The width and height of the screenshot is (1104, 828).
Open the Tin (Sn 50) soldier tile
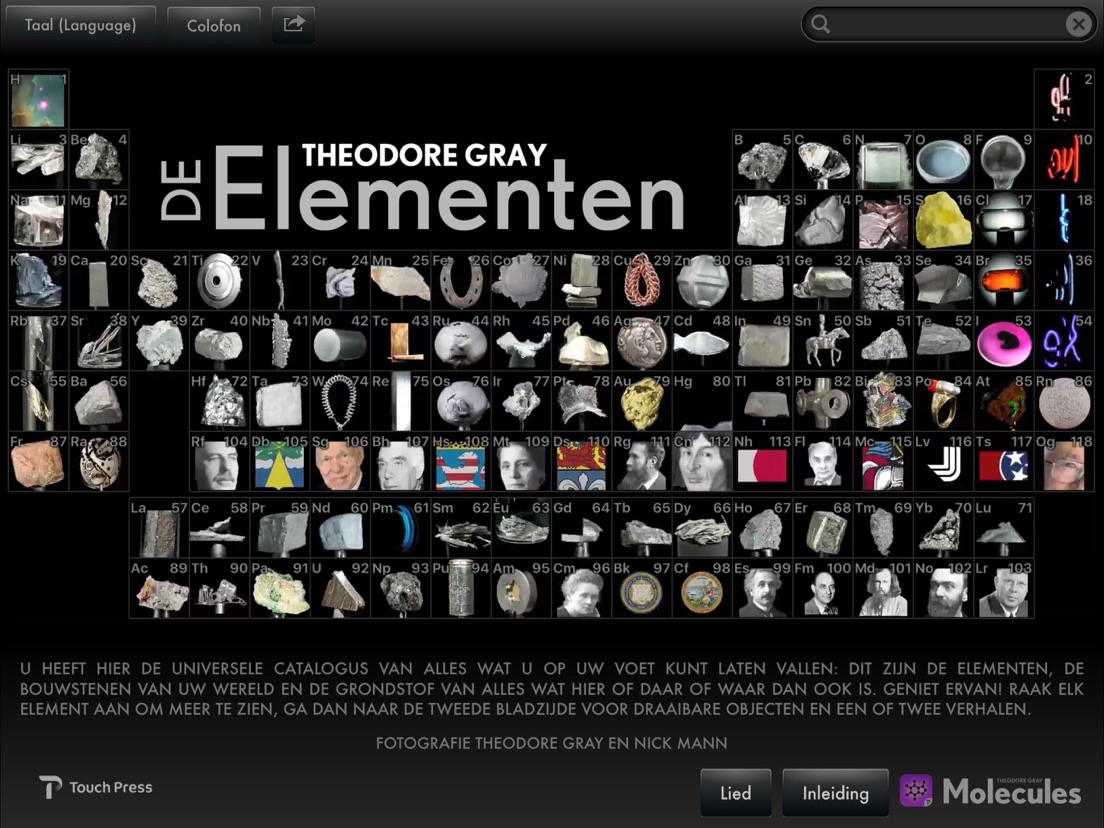pos(823,341)
